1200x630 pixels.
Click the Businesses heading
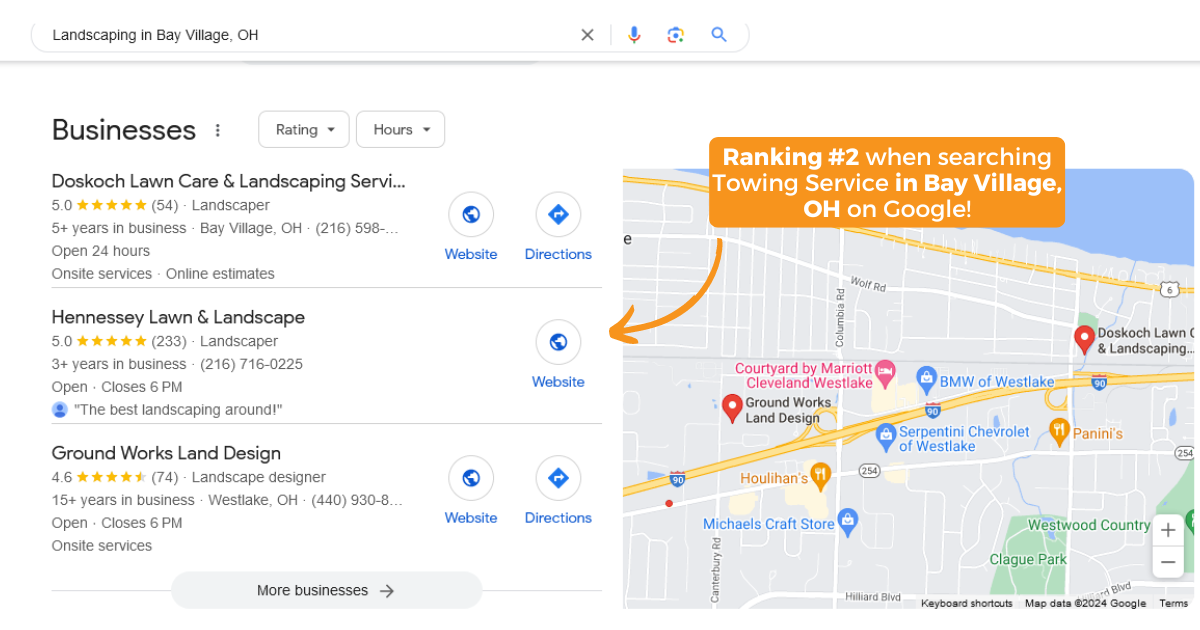coord(124,130)
